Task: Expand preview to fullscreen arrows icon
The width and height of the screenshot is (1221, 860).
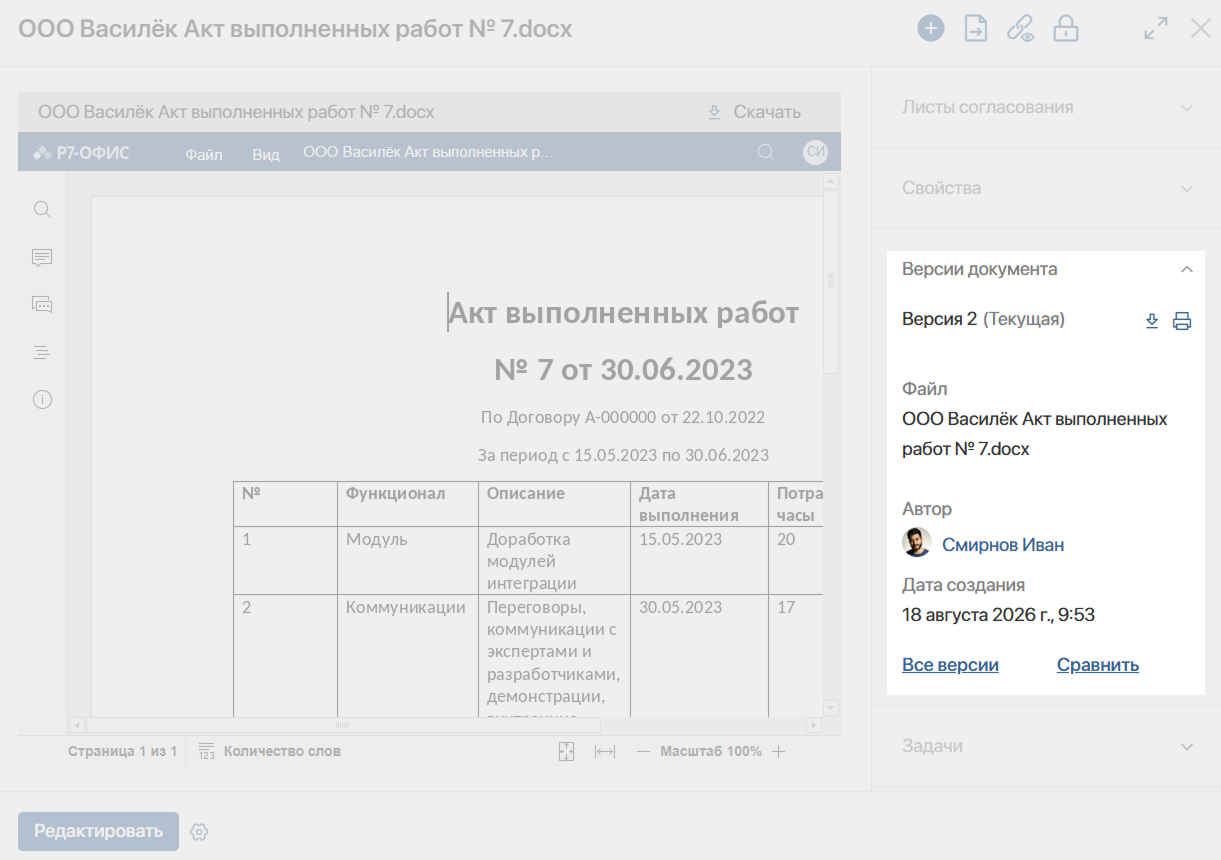Action: tap(1156, 28)
